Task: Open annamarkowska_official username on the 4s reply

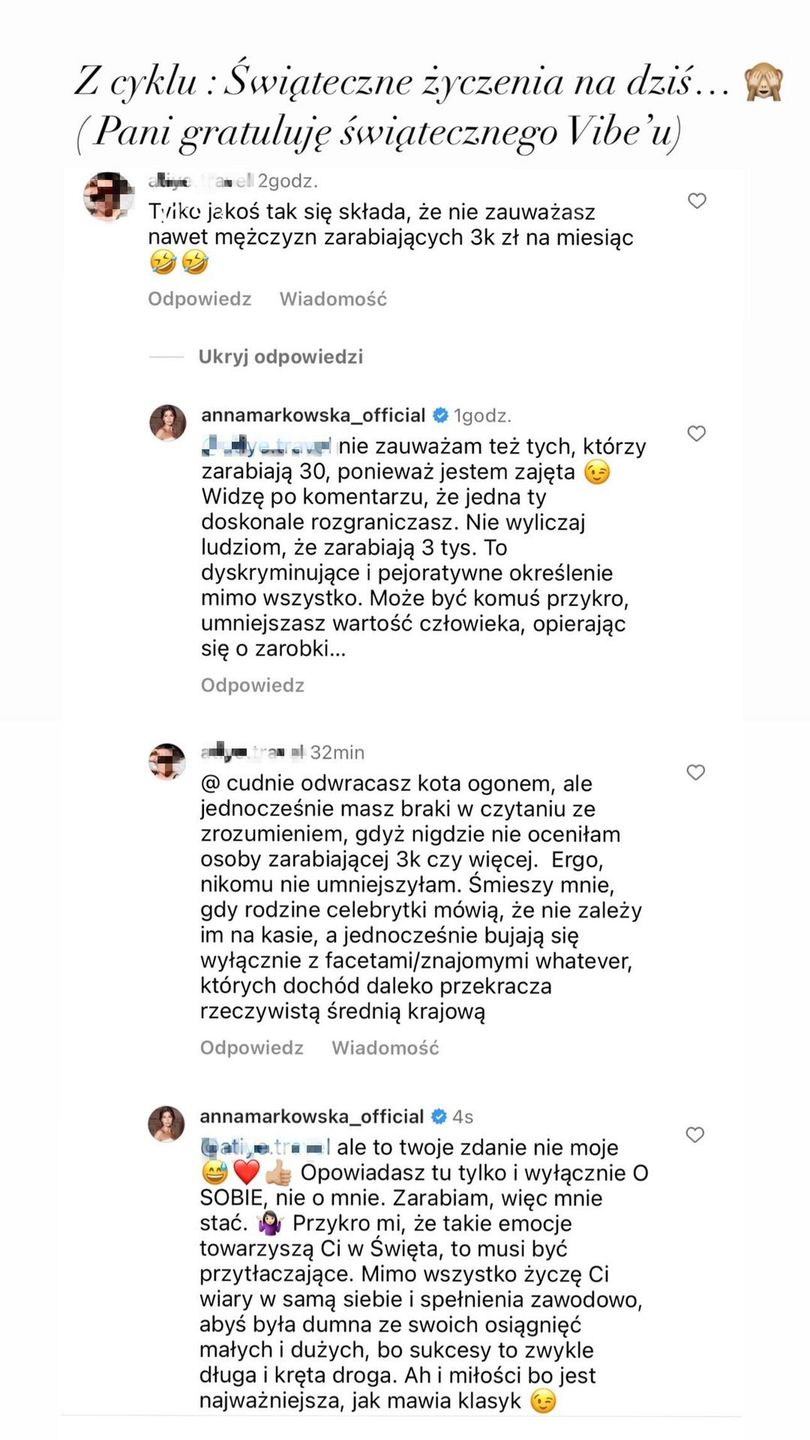Action: coord(313,1116)
